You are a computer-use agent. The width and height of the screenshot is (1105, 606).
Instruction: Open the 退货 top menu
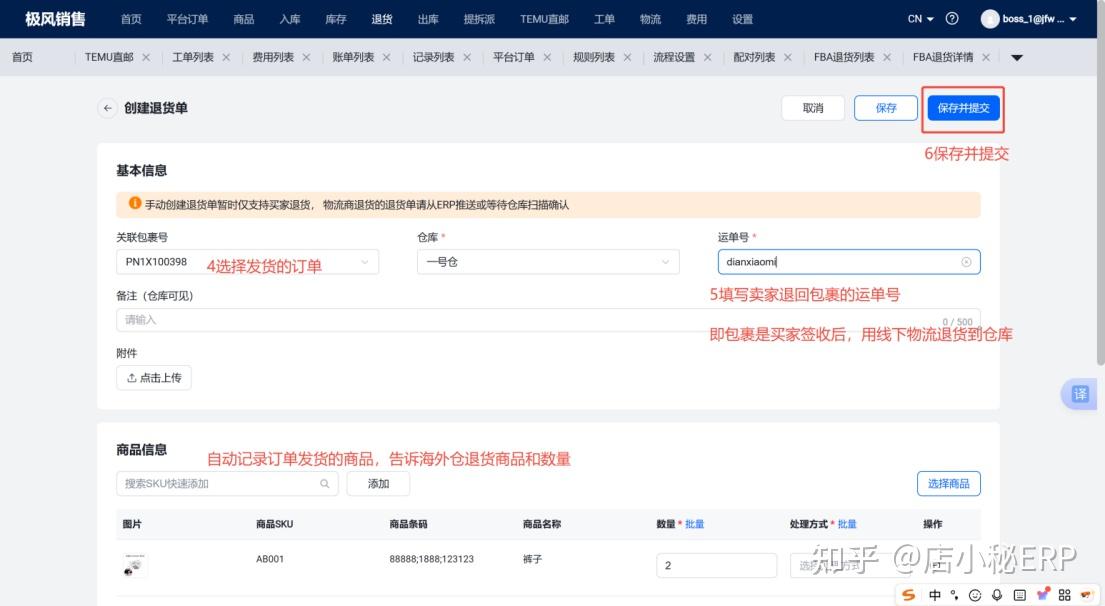pos(382,19)
